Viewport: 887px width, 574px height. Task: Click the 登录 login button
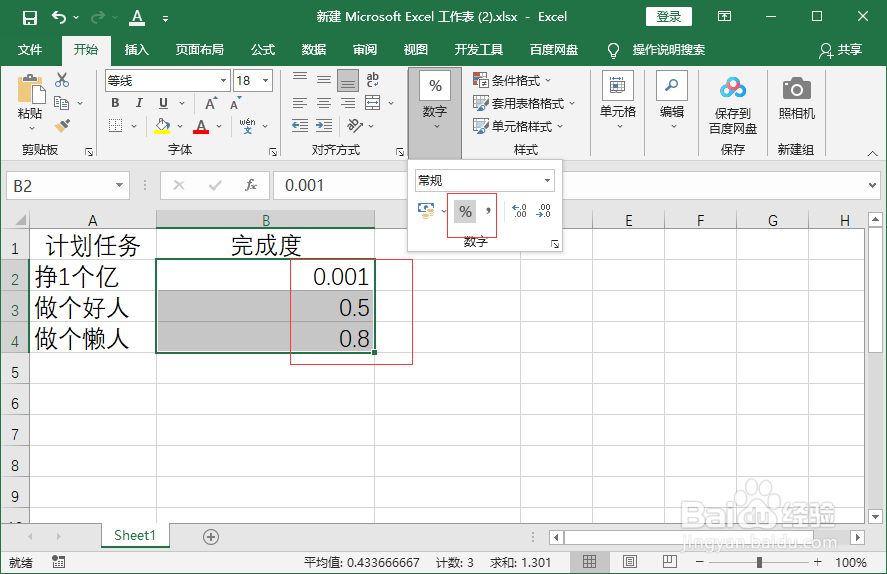(669, 16)
